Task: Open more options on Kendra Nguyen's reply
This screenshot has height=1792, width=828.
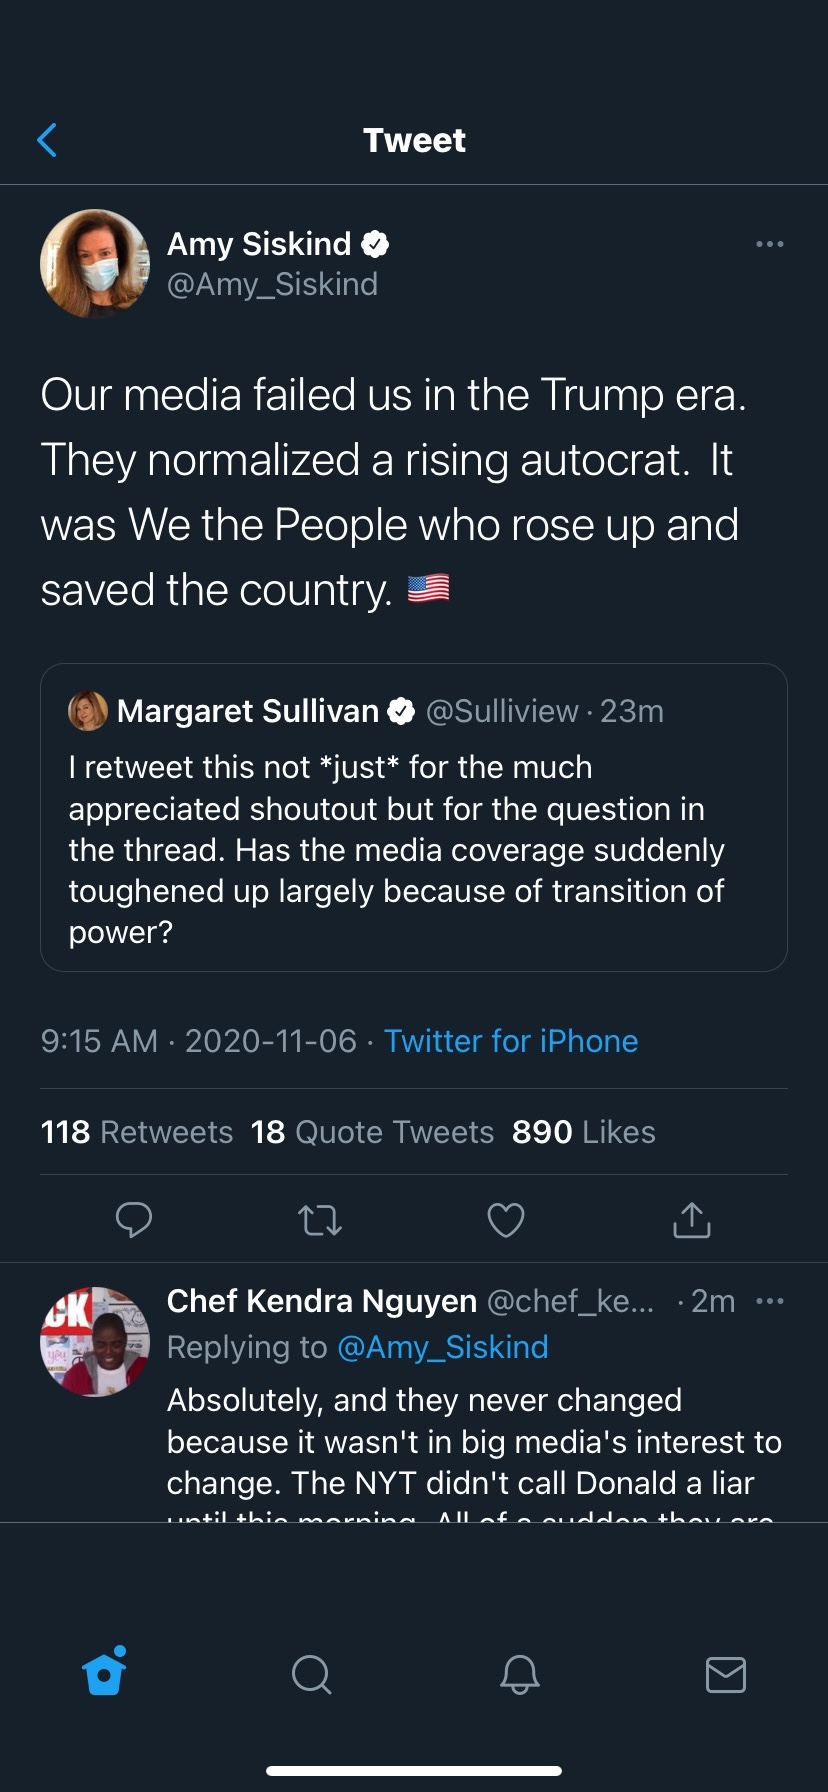Action: click(x=769, y=1301)
